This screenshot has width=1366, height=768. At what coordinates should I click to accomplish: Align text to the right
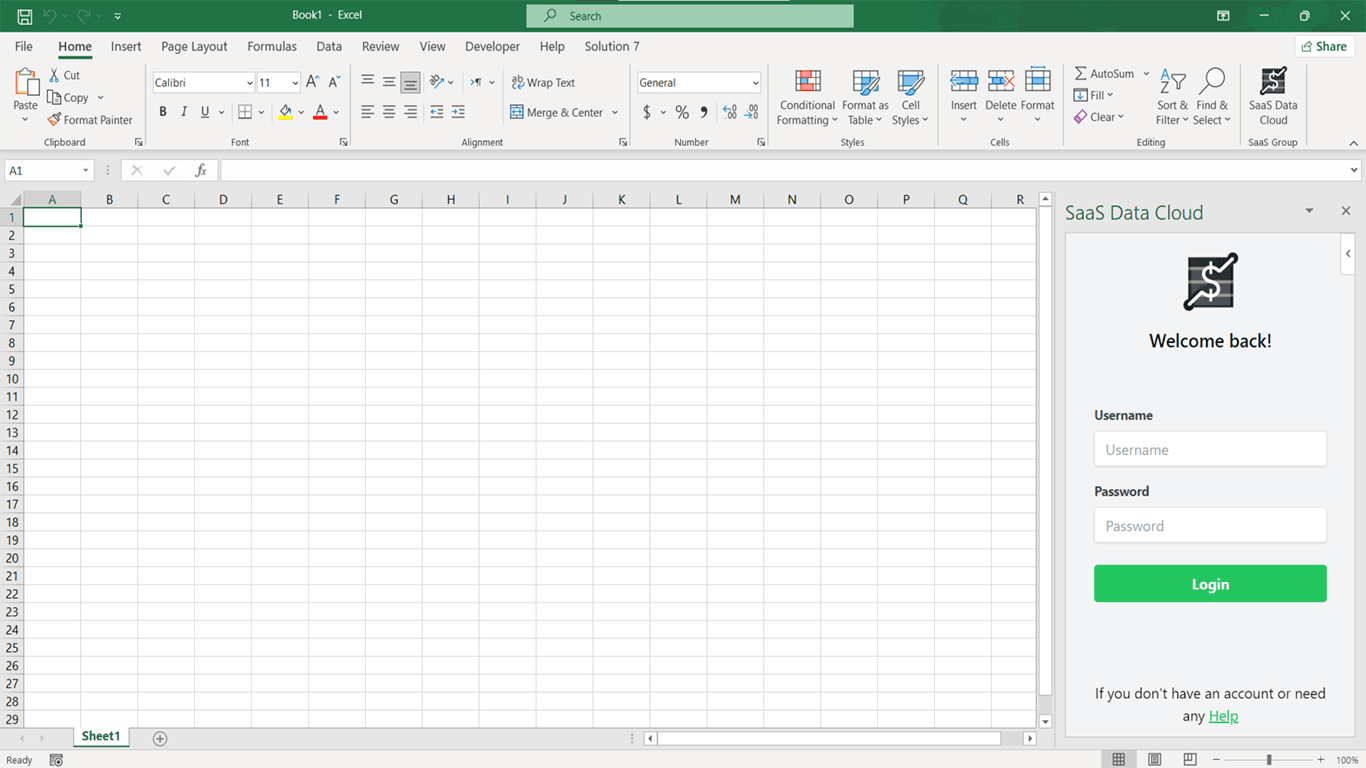[410, 112]
